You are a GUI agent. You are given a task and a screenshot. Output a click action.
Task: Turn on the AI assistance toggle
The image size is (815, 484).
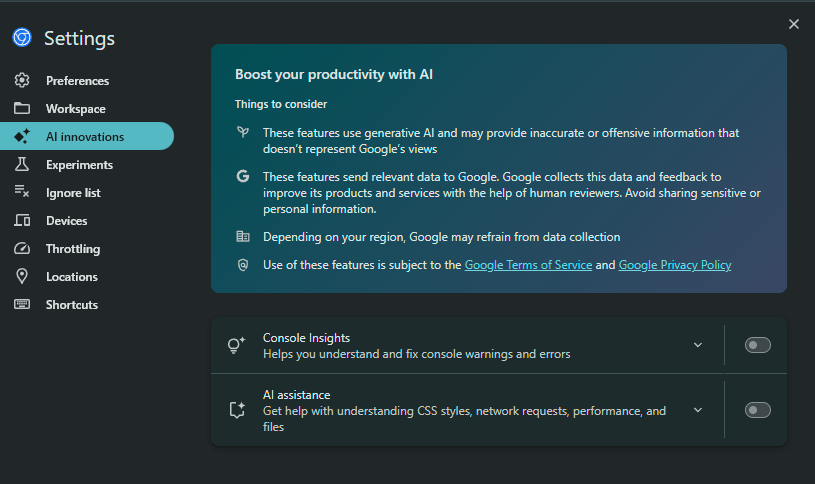pyautogui.click(x=757, y=409)
